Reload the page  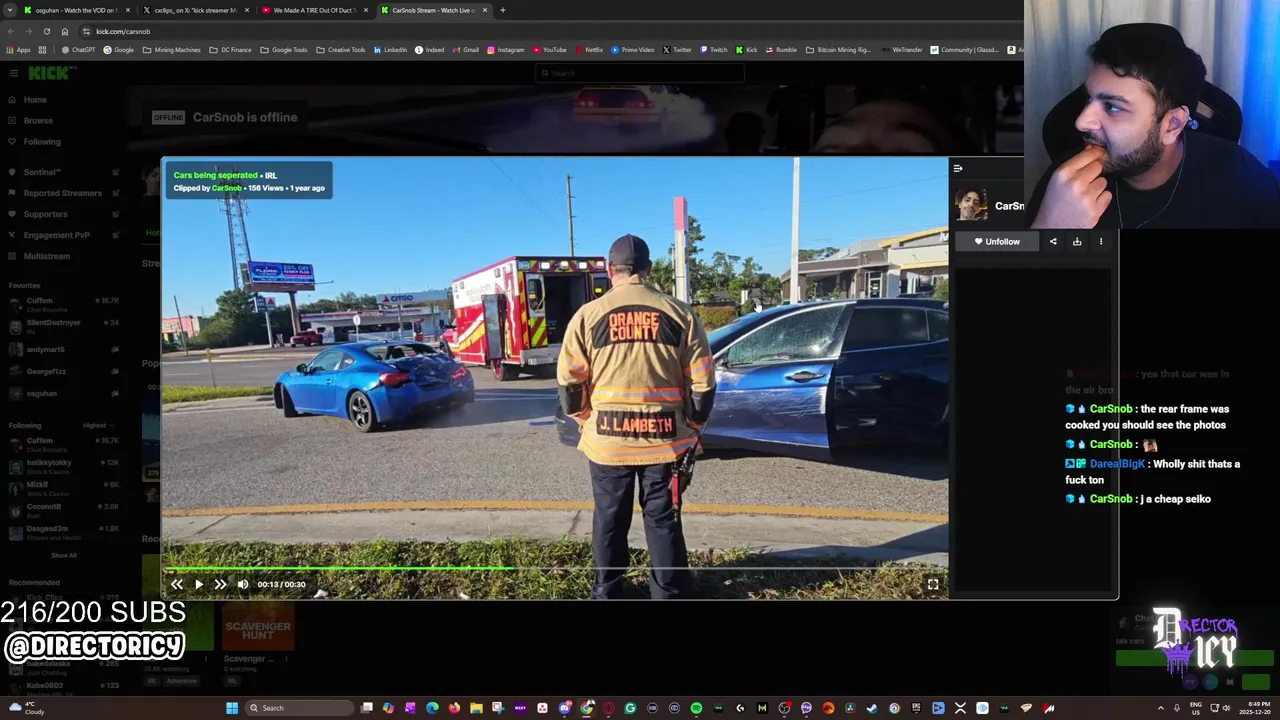tap(46, 31)
